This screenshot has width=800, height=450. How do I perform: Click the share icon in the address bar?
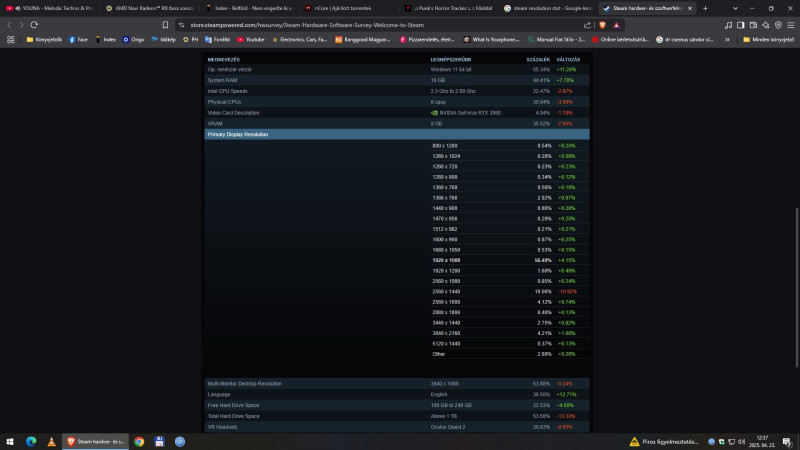(587, 25)
